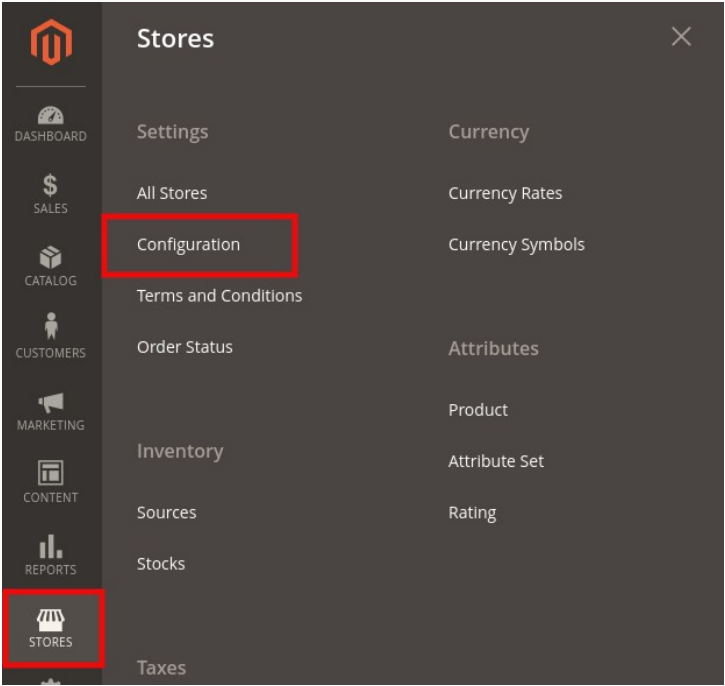Open Currency Rates page
The height and width of the screenshot is (686, 725).
pyautogui.click(x=505, y=193)
